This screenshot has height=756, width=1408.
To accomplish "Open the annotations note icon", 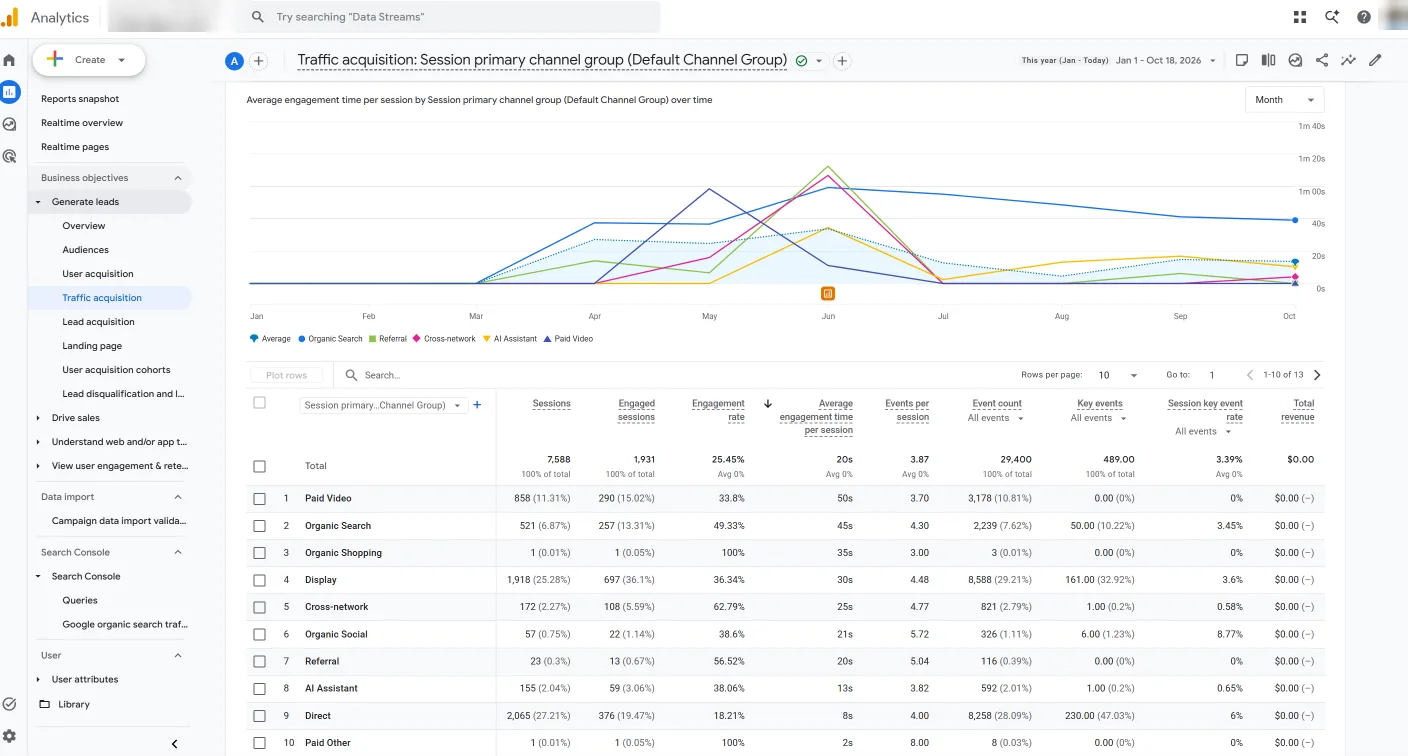I will coord(1241,60).
